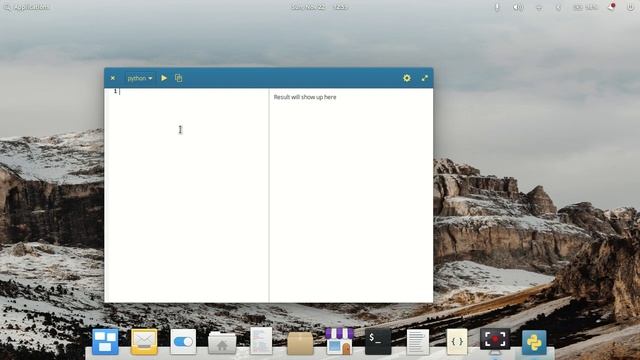Open the code document icon in dock
Image resolution: width=640 pixels, height=360 pixels.
(x=261, y=340)
